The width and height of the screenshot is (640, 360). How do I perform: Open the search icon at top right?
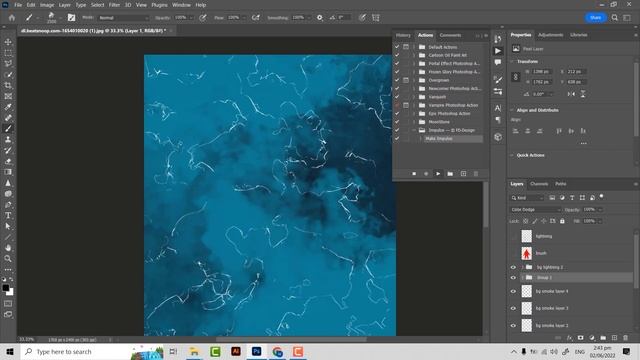coord(615,18)
